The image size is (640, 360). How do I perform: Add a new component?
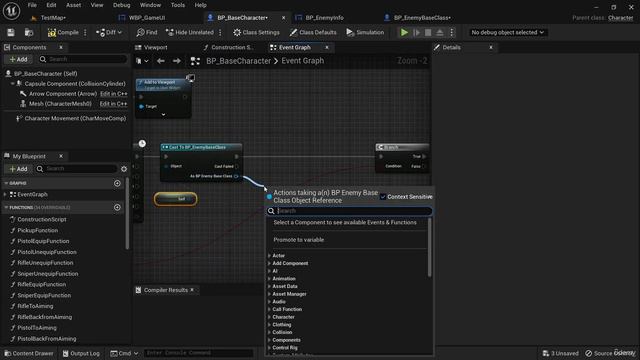(18, 59)
